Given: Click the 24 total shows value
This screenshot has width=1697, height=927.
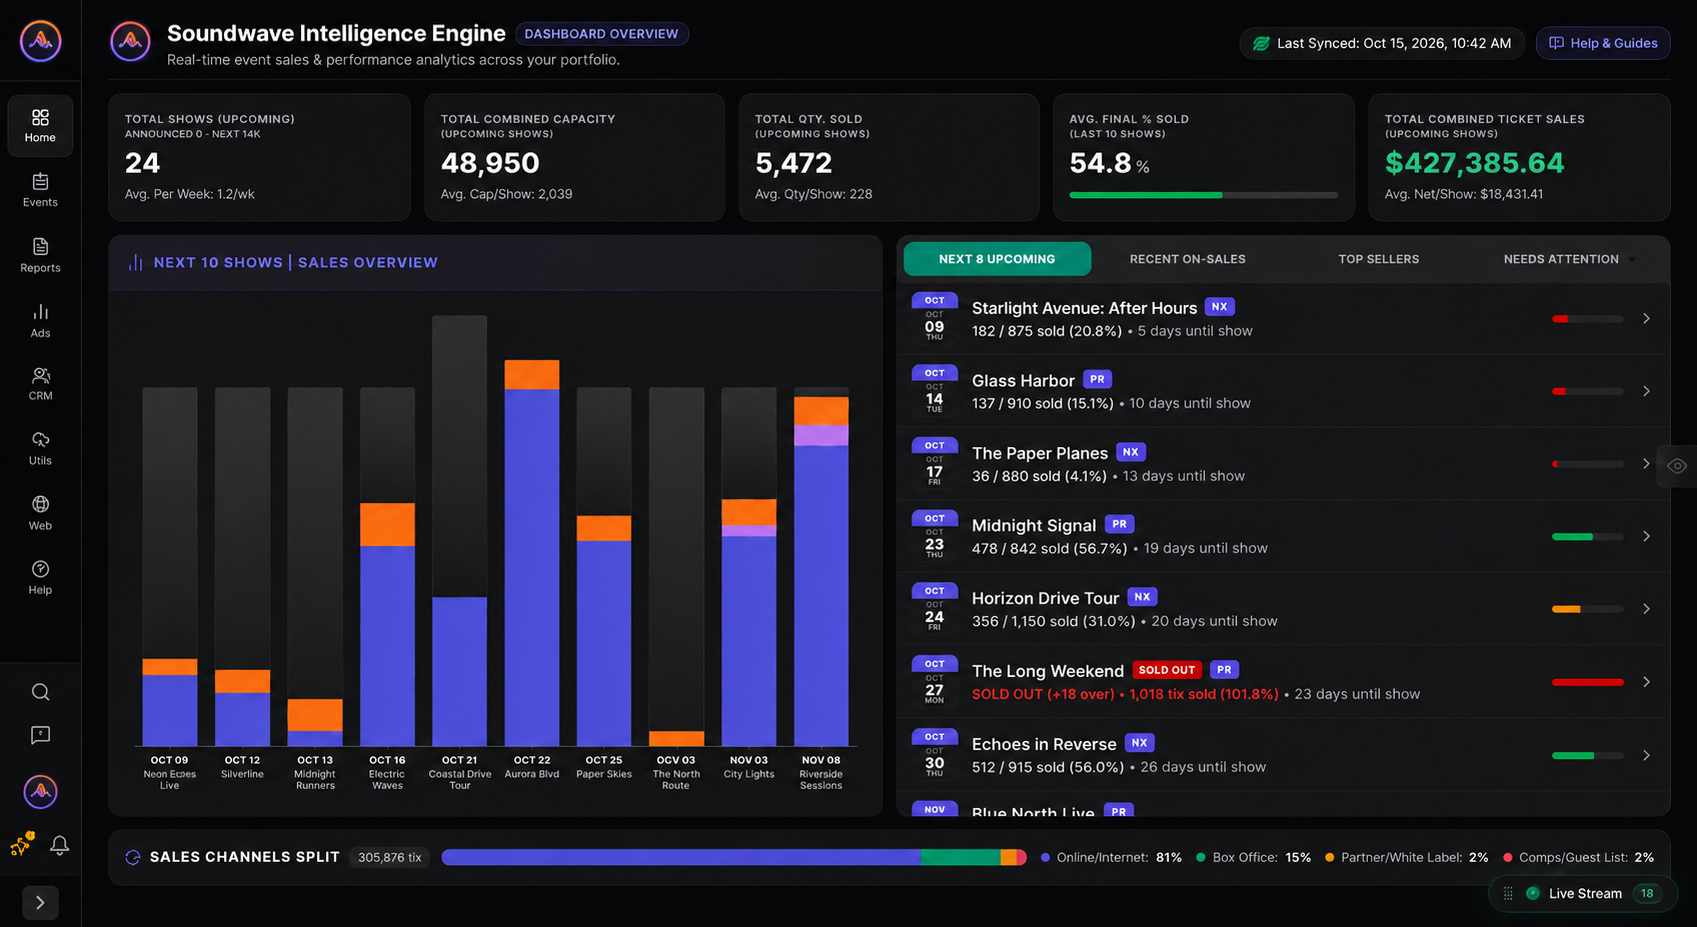Looking at the screenshot, I should pos(142,163).
